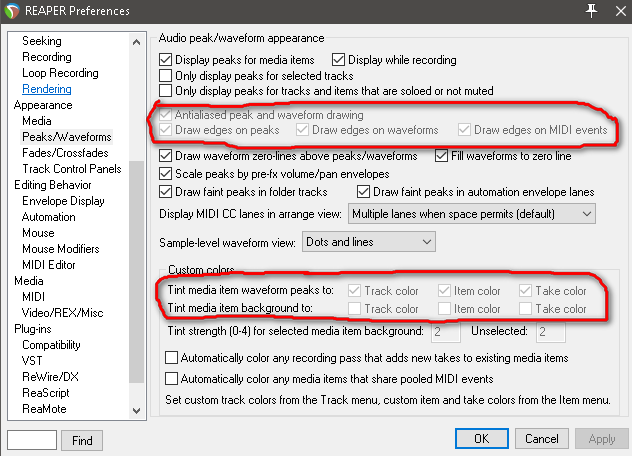The image size is (632, 456).
Task: Select Mouse Modifiers page
Action: pos(61,249)
